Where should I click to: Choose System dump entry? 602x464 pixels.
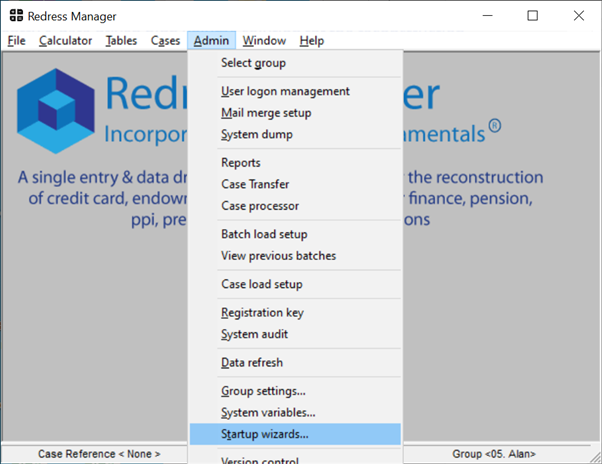[295, 134]
